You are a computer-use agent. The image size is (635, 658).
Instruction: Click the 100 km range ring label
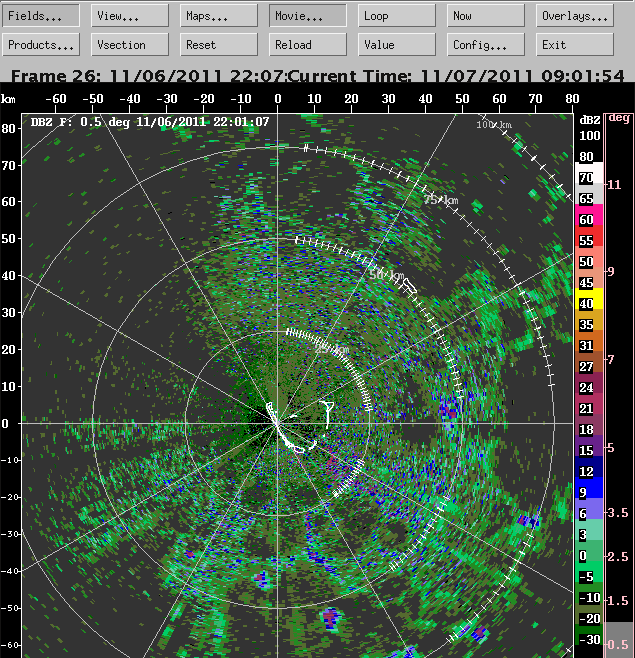coord(494,125)
